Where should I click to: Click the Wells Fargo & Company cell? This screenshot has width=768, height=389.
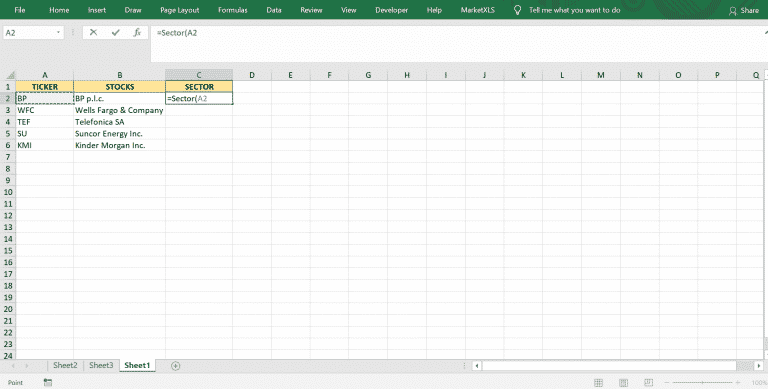tap(120, 110)
